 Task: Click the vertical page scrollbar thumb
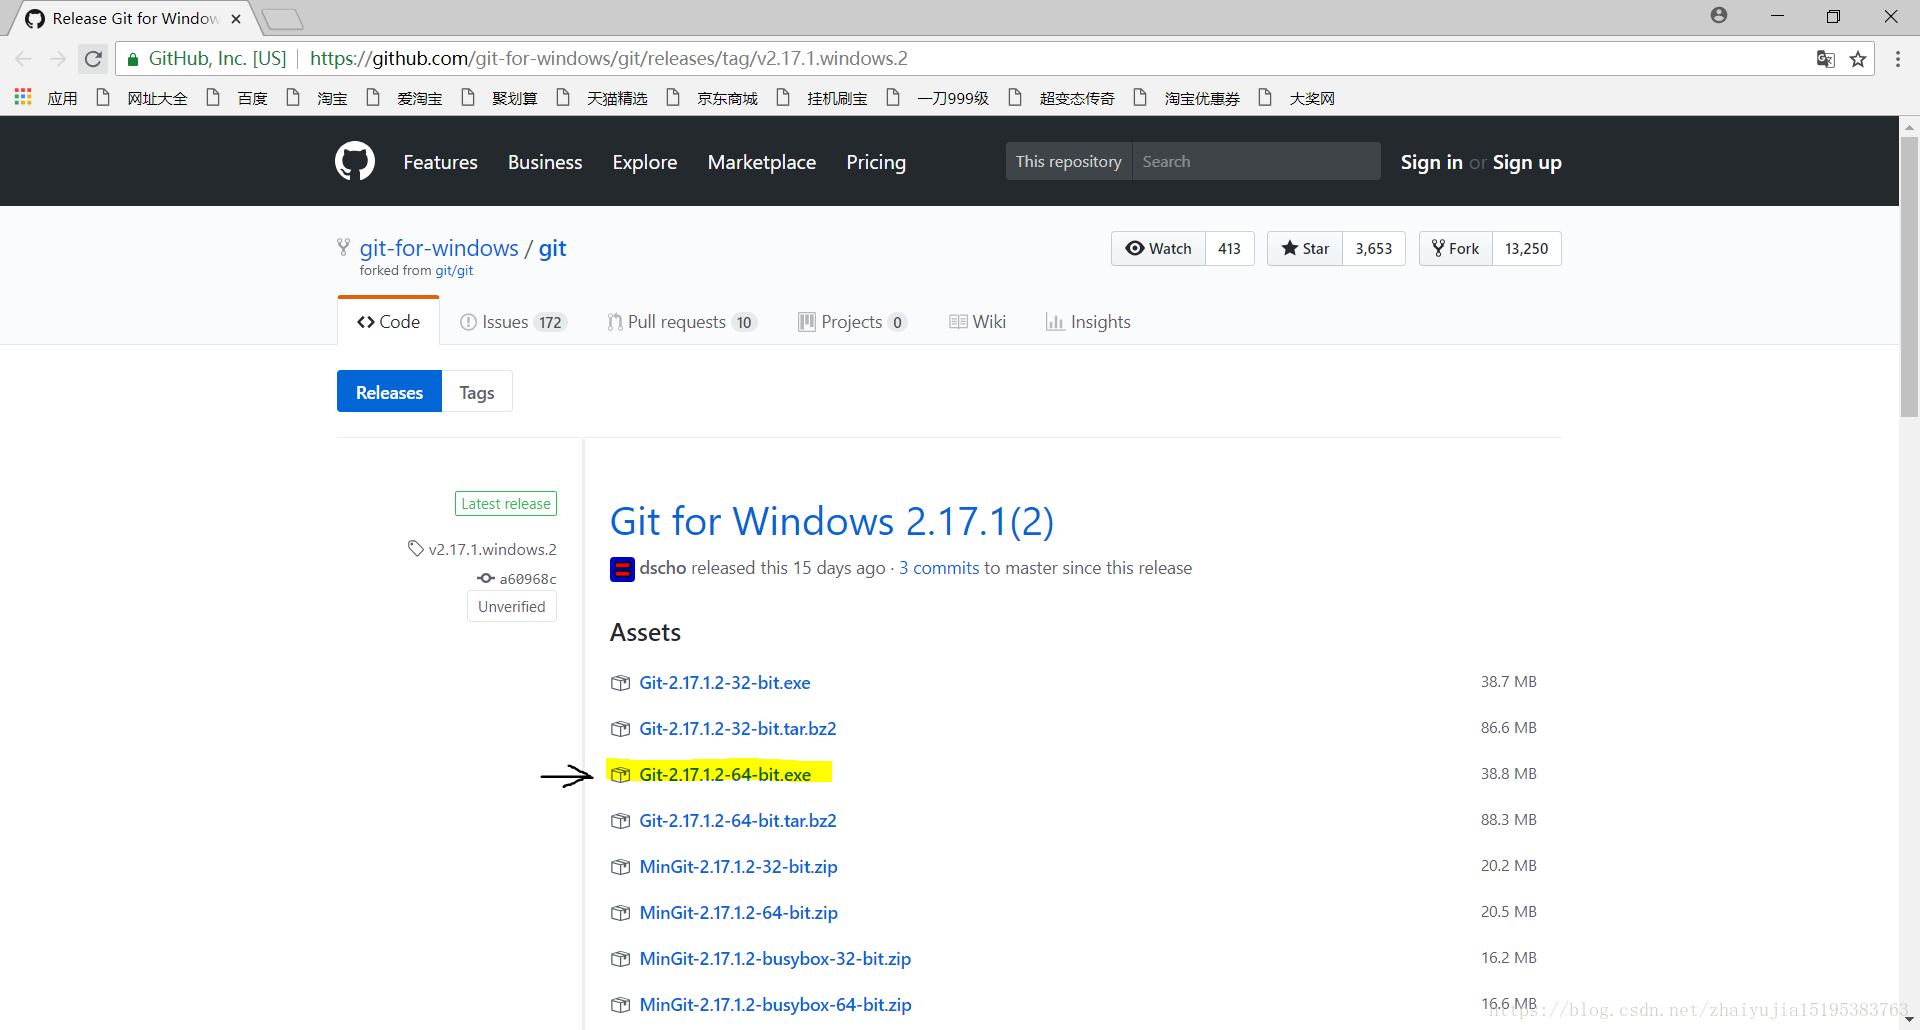(x=1909, y=277)
